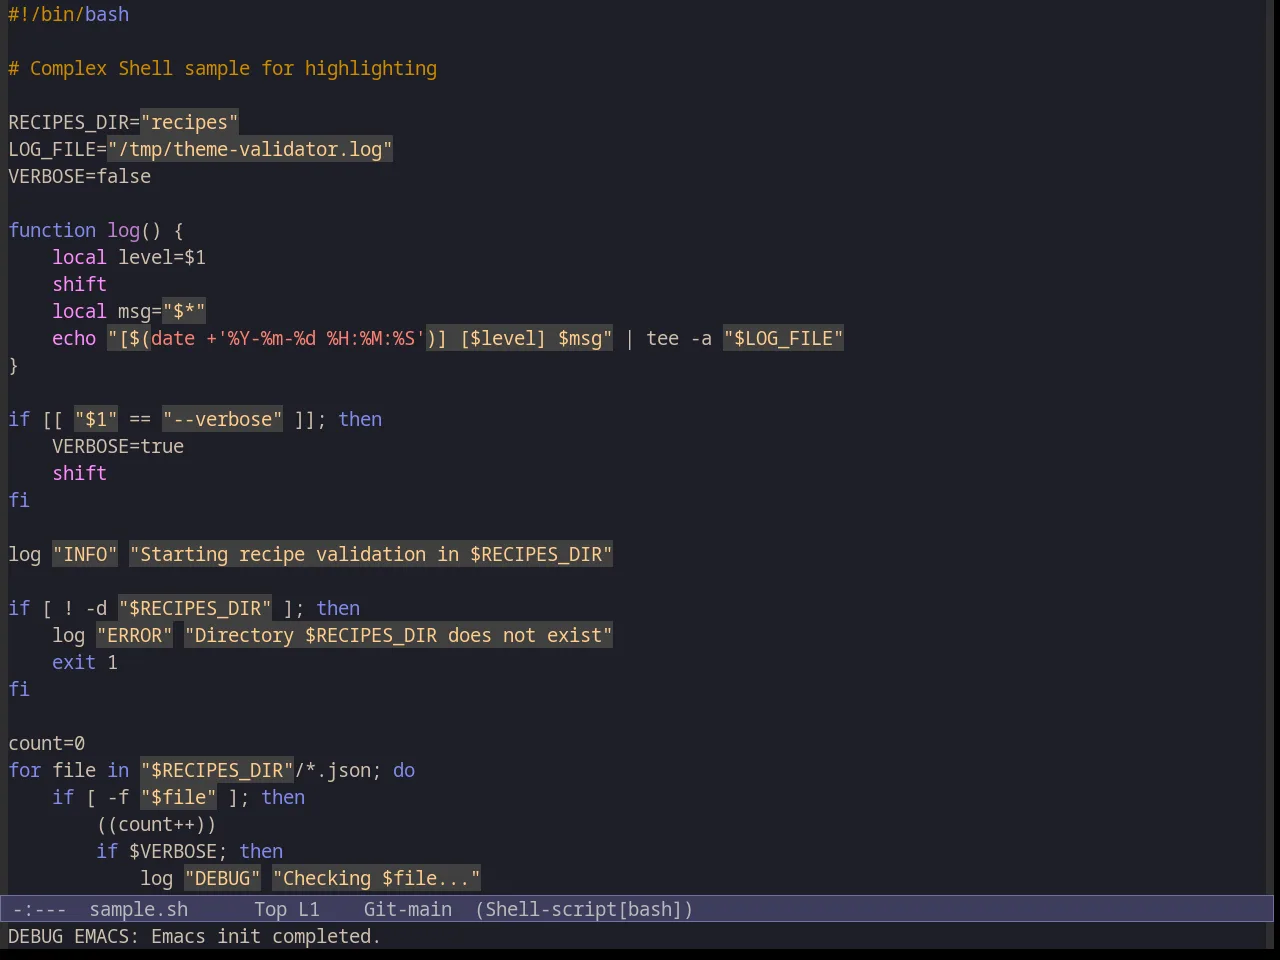This screenshot has width=1280, height=960.
Task: Click the Git-main version control indicator
Action: pyautogui.click(x=407, y=909)
